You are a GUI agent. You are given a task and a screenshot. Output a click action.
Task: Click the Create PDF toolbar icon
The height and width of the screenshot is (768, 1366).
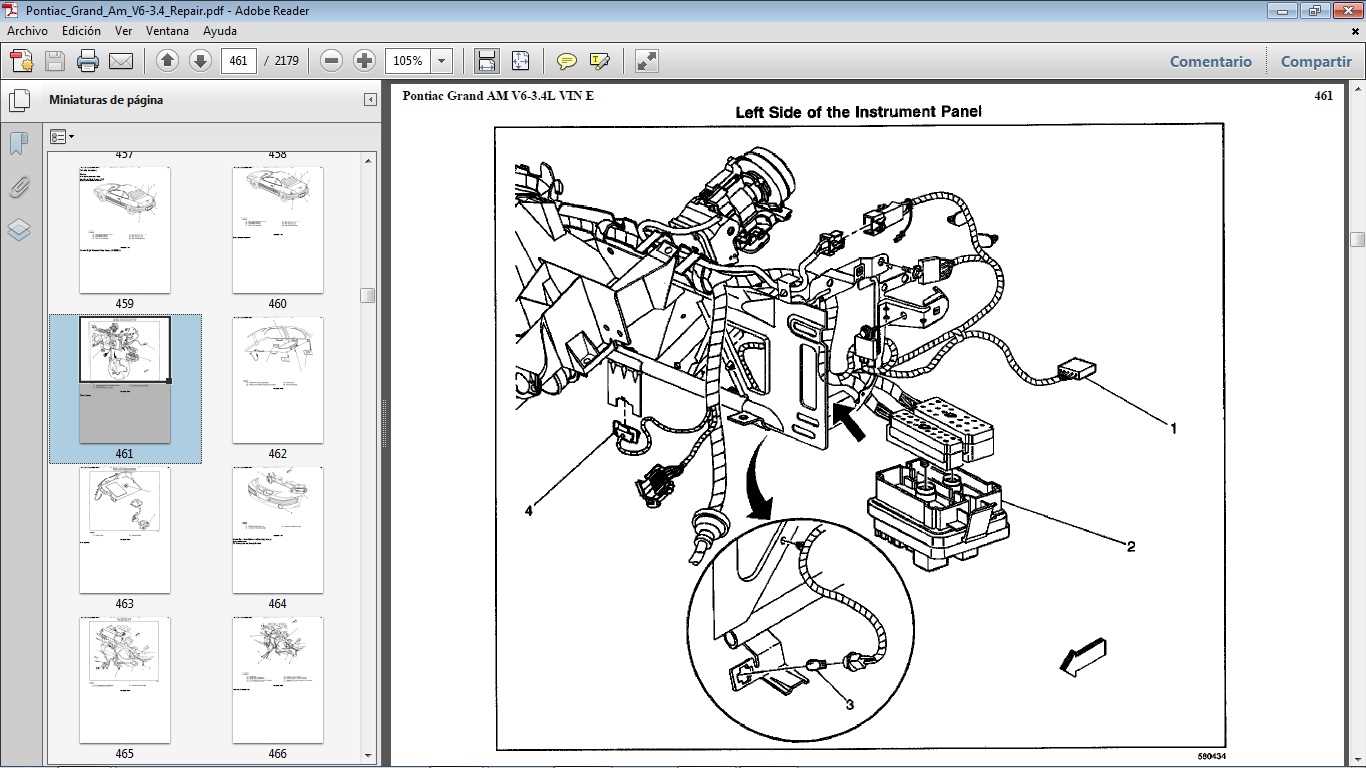pyautogui.click(x=22, y=61)
